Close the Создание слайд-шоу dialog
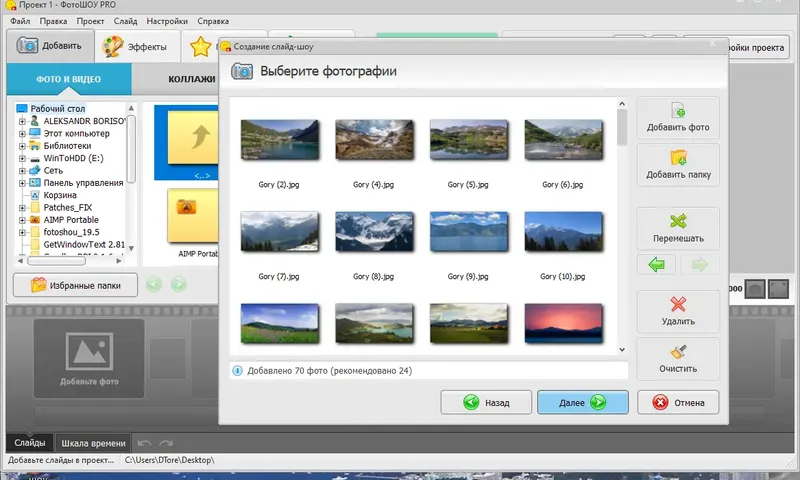 point(712,44)
